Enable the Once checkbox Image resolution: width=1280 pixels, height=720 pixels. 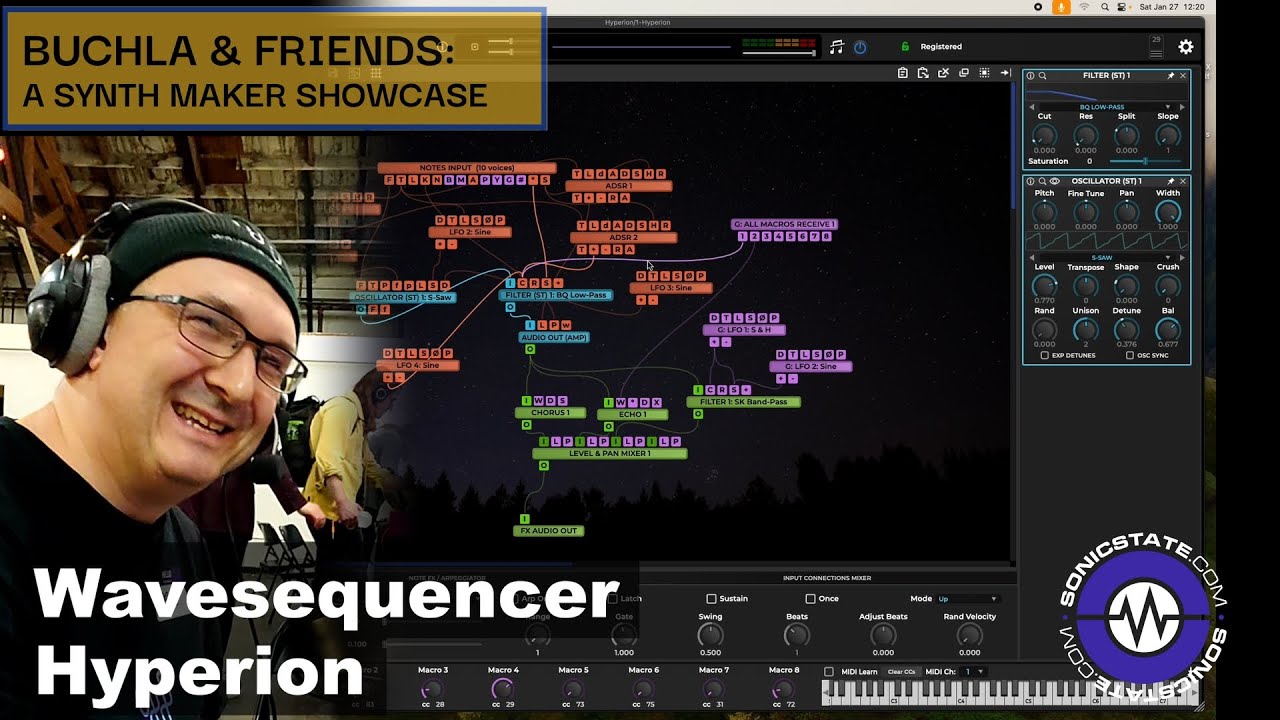(x=810, y=599)
